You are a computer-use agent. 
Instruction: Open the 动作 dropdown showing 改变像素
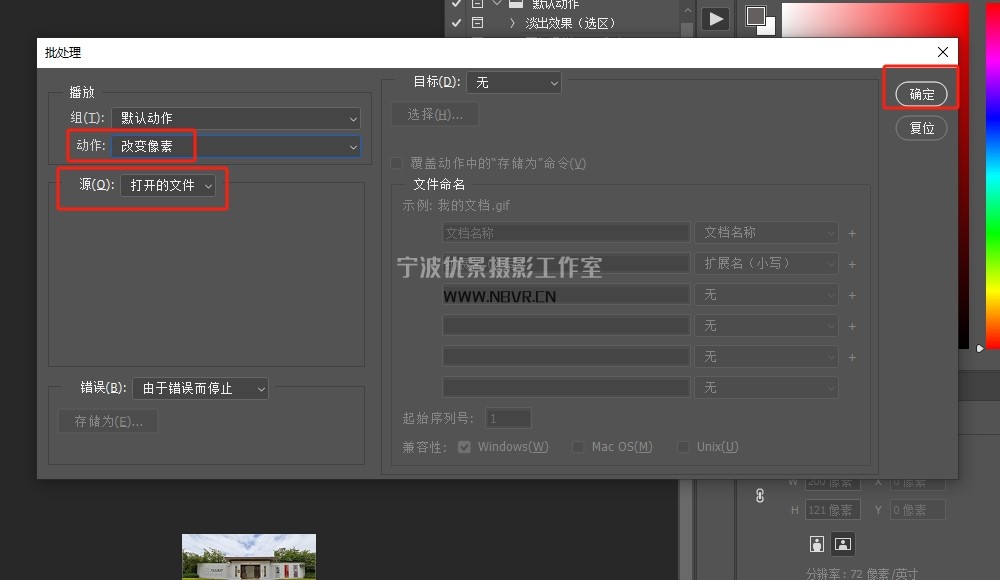[x=234, y=146]
